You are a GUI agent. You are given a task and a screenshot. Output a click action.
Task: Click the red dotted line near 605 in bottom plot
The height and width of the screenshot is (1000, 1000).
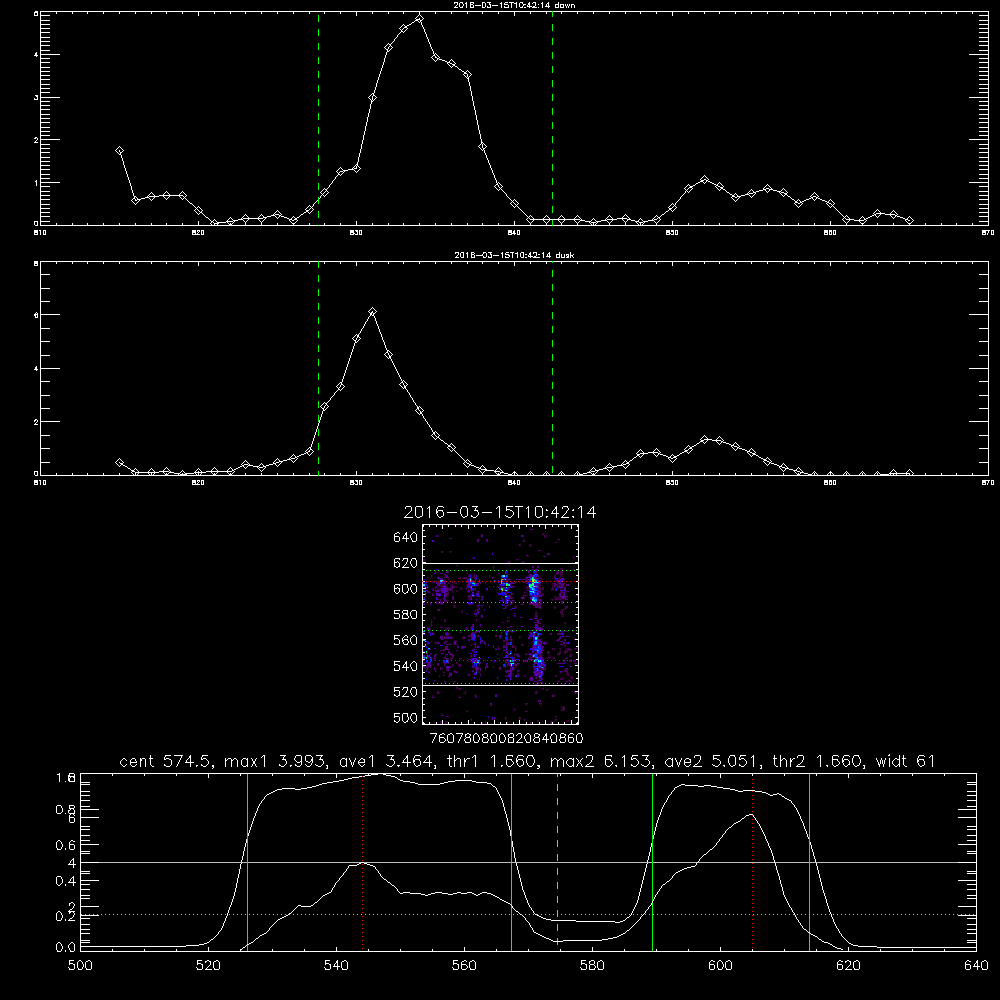pos(753,861)
